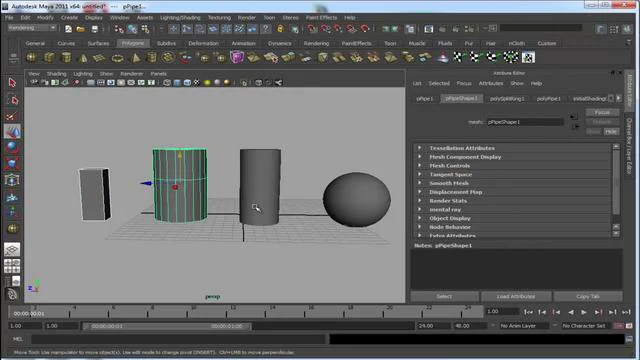
Task: Select the arrow Select tool in toolbox
Action: click(12, 83)
